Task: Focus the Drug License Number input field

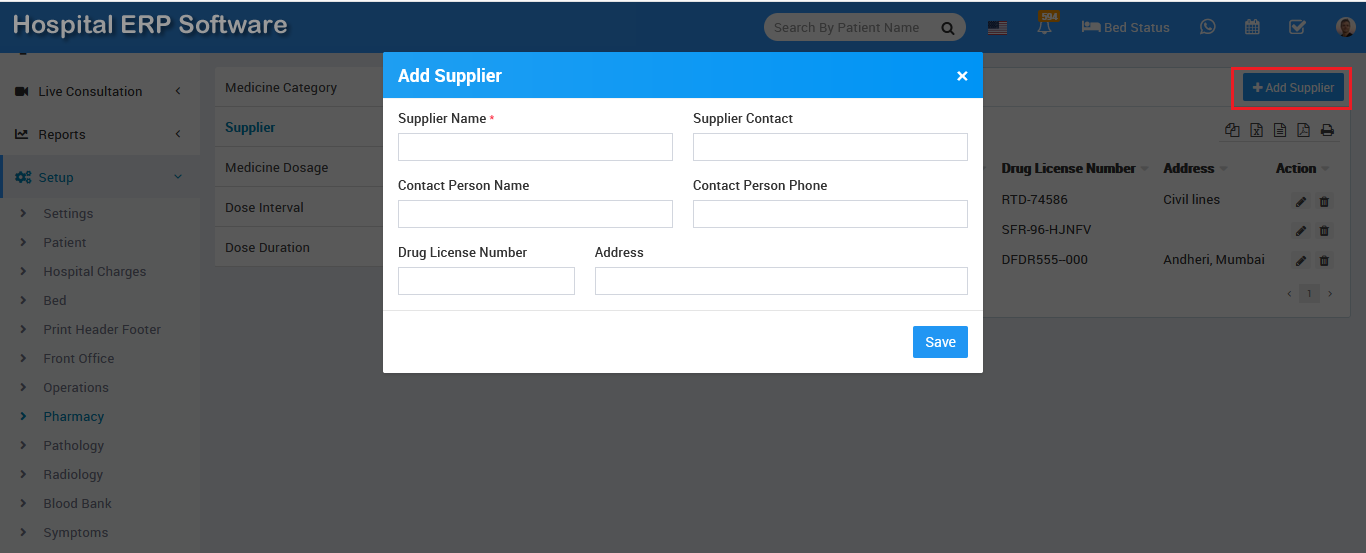Action: 486,281
